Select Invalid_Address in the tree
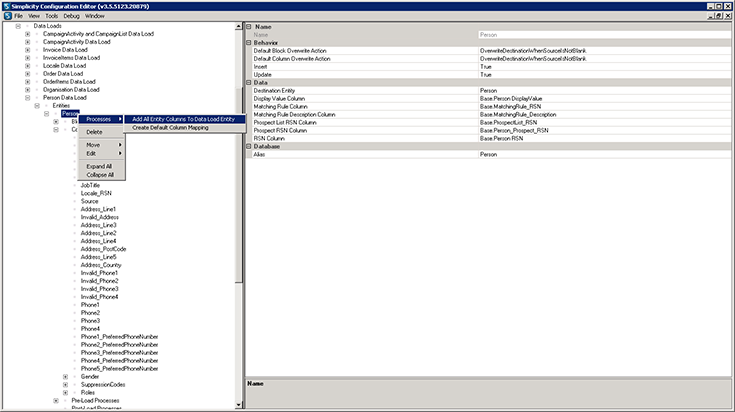This screenshot has width=735, height=412. (99, 217)
